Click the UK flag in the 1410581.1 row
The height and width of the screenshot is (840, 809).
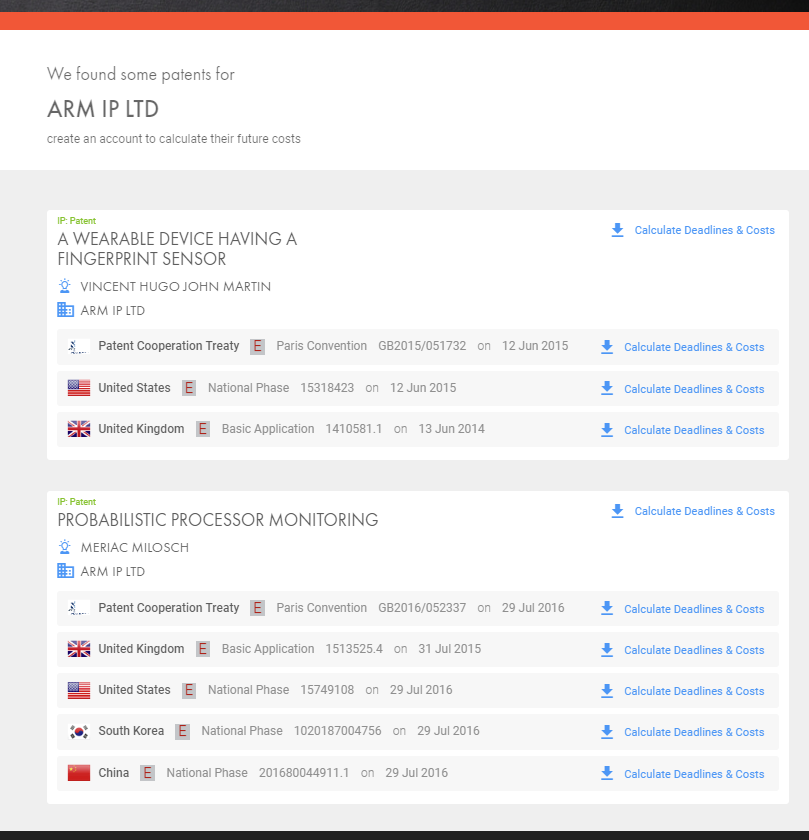[79, 429]
